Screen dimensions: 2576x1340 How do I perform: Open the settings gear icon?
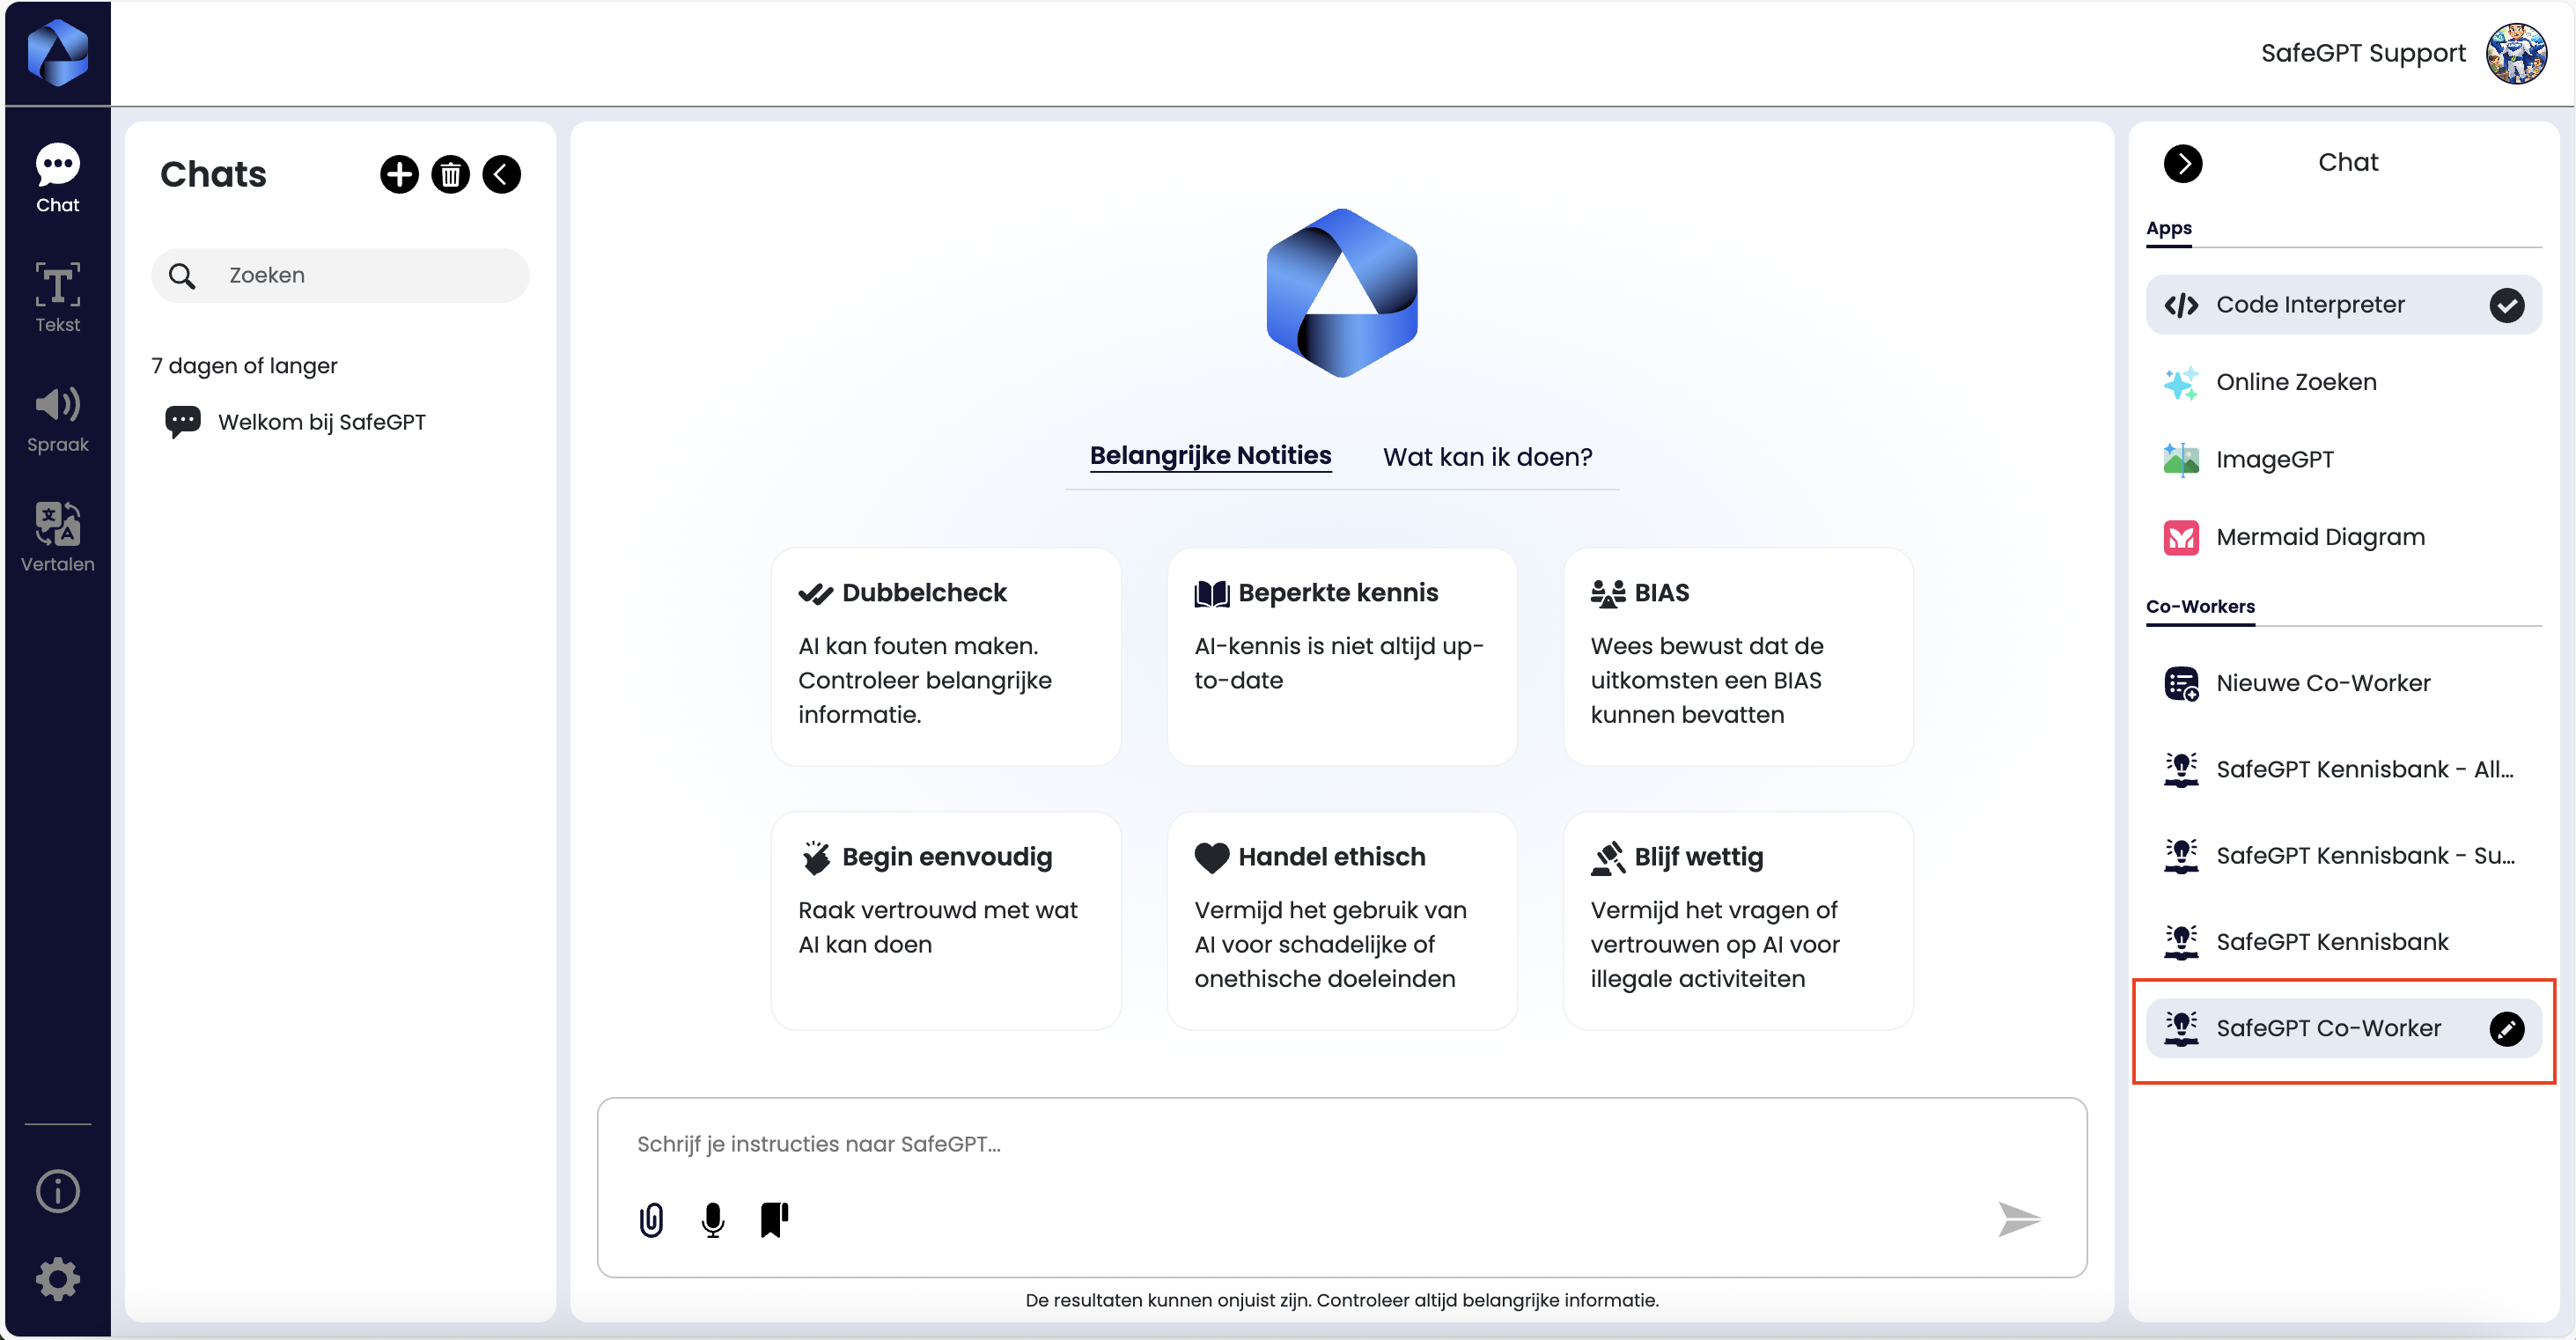tap(57, 1278)
